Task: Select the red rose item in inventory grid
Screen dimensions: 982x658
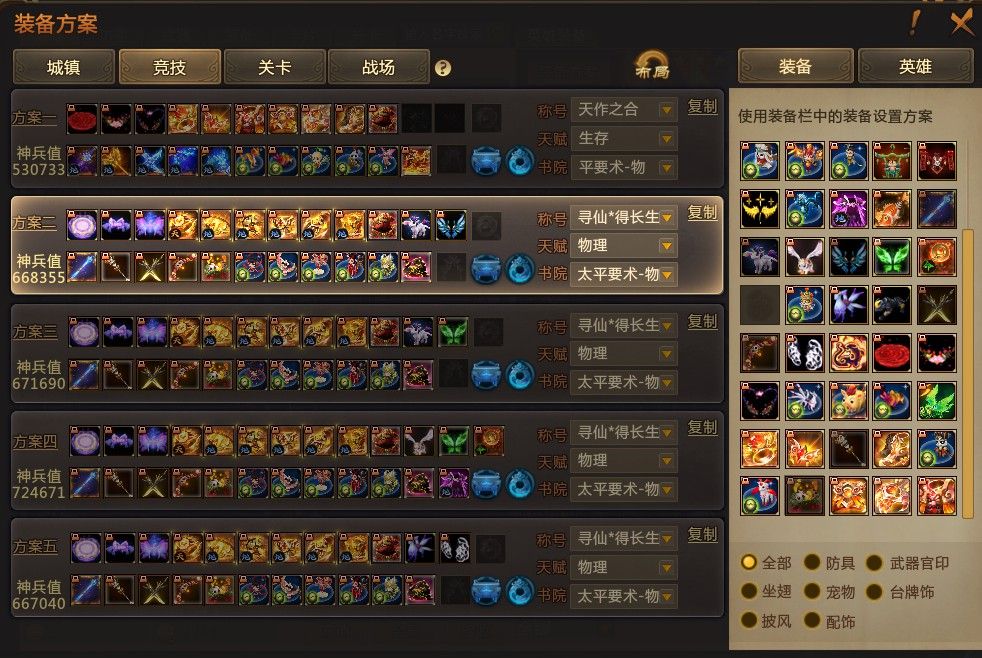Action: [892, 352]
